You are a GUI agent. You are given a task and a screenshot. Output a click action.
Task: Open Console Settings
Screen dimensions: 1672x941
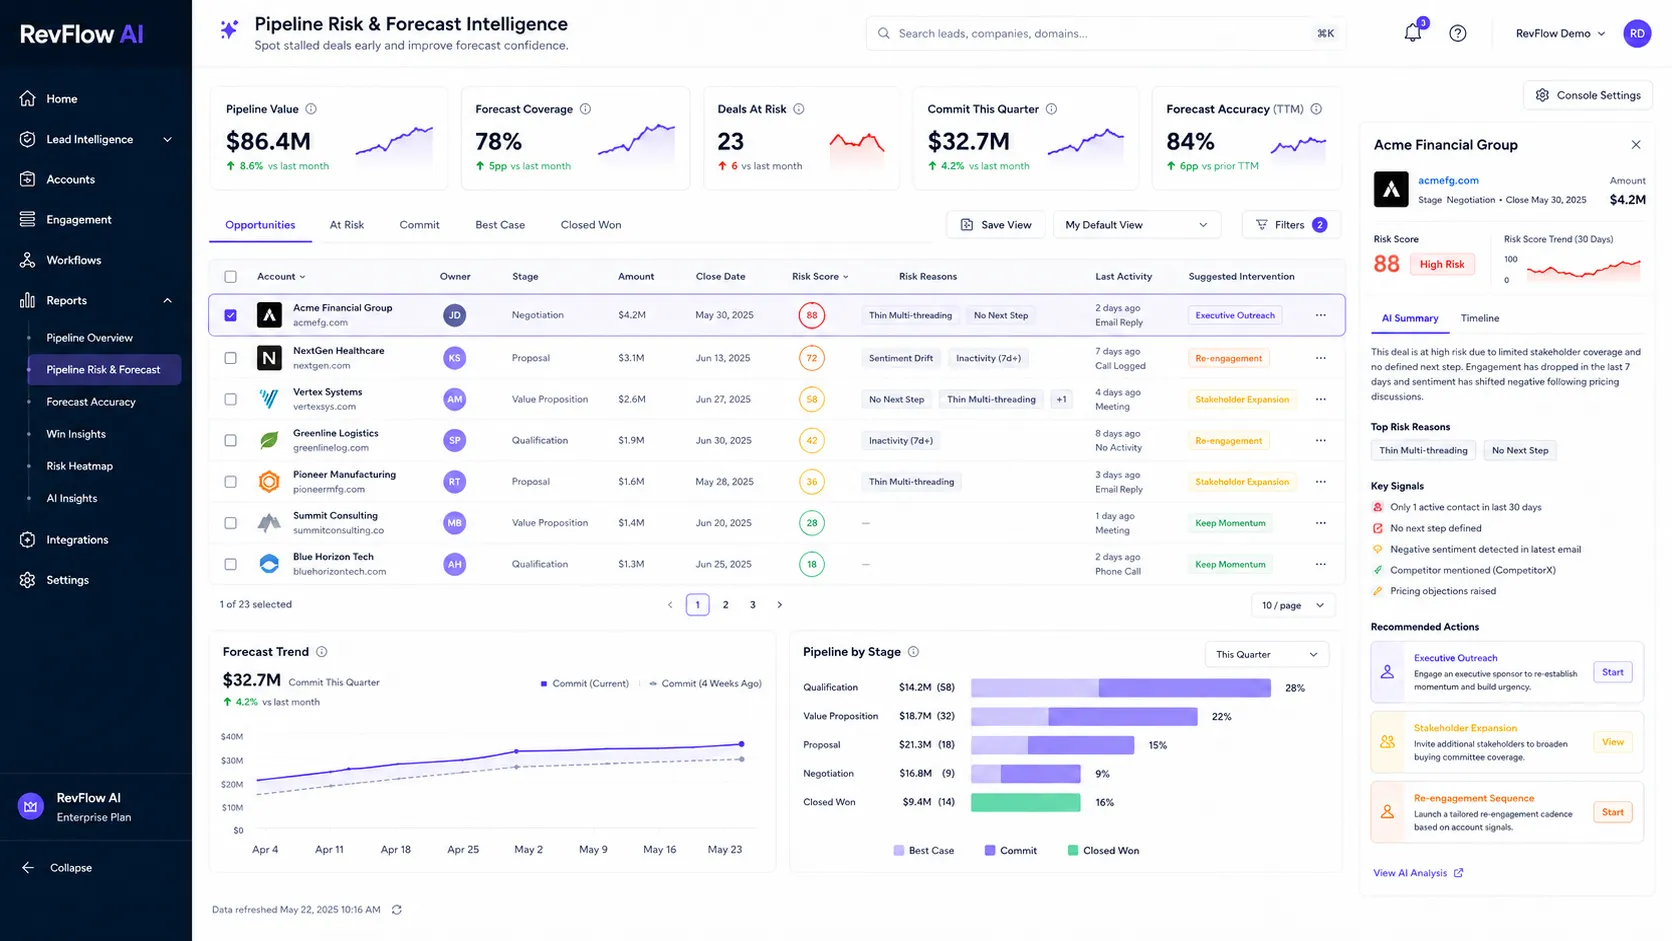1588,95
